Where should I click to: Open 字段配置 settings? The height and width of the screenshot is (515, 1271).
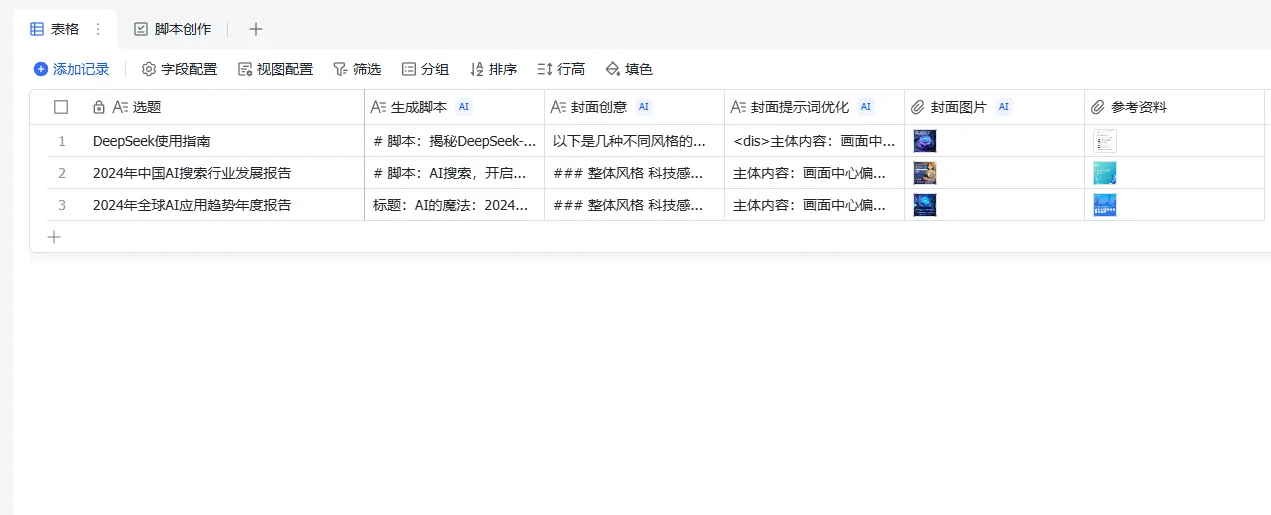pos(179,69)
